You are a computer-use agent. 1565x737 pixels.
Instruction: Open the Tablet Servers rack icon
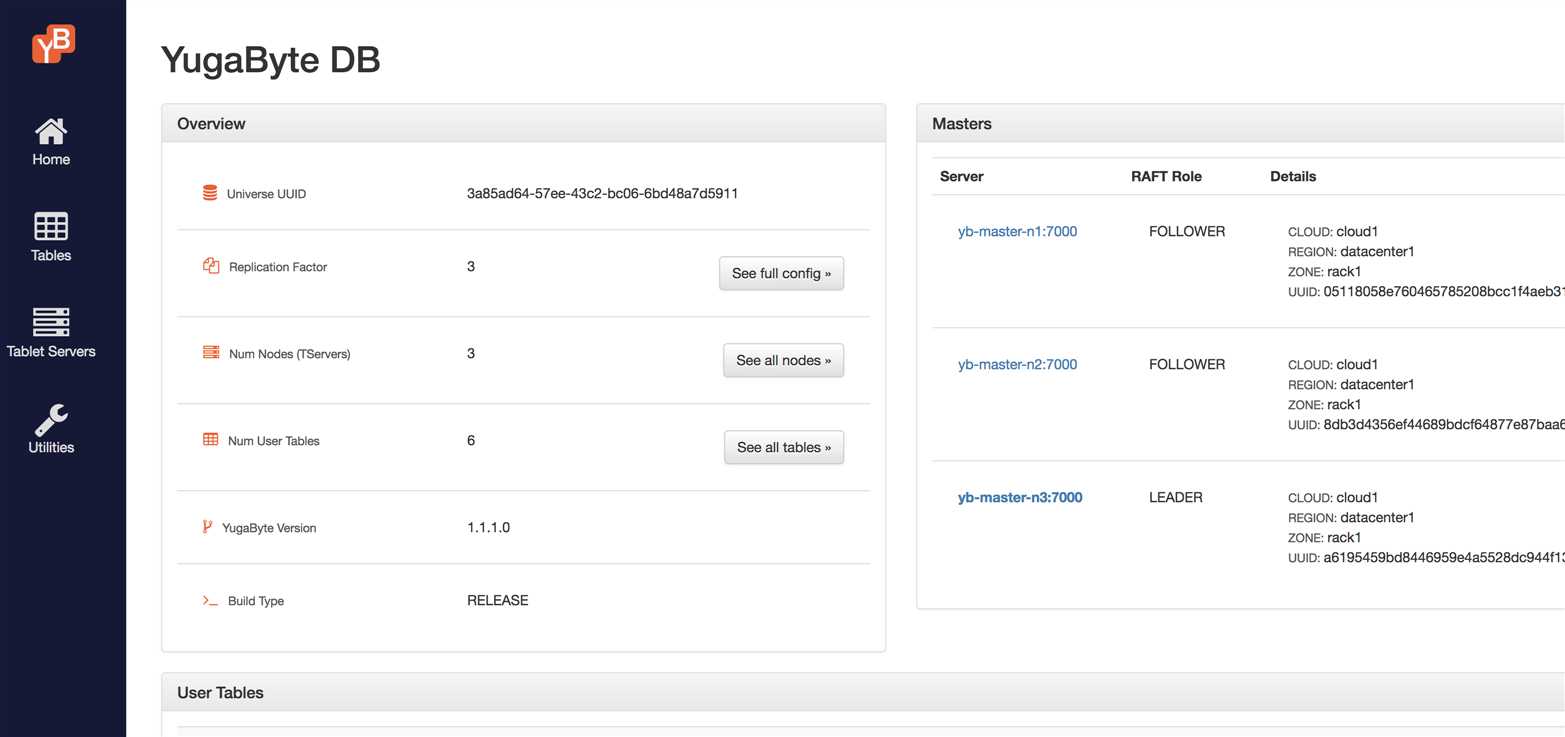point(51,322)
